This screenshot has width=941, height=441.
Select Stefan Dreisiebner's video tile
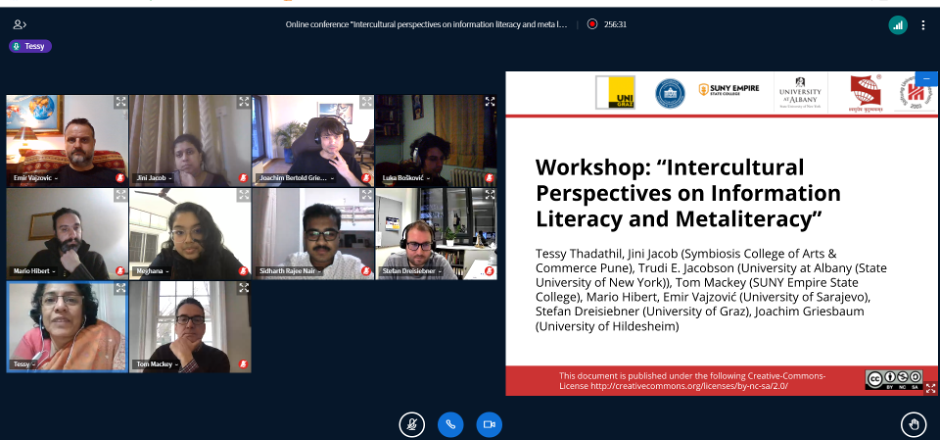coord(436,232)
